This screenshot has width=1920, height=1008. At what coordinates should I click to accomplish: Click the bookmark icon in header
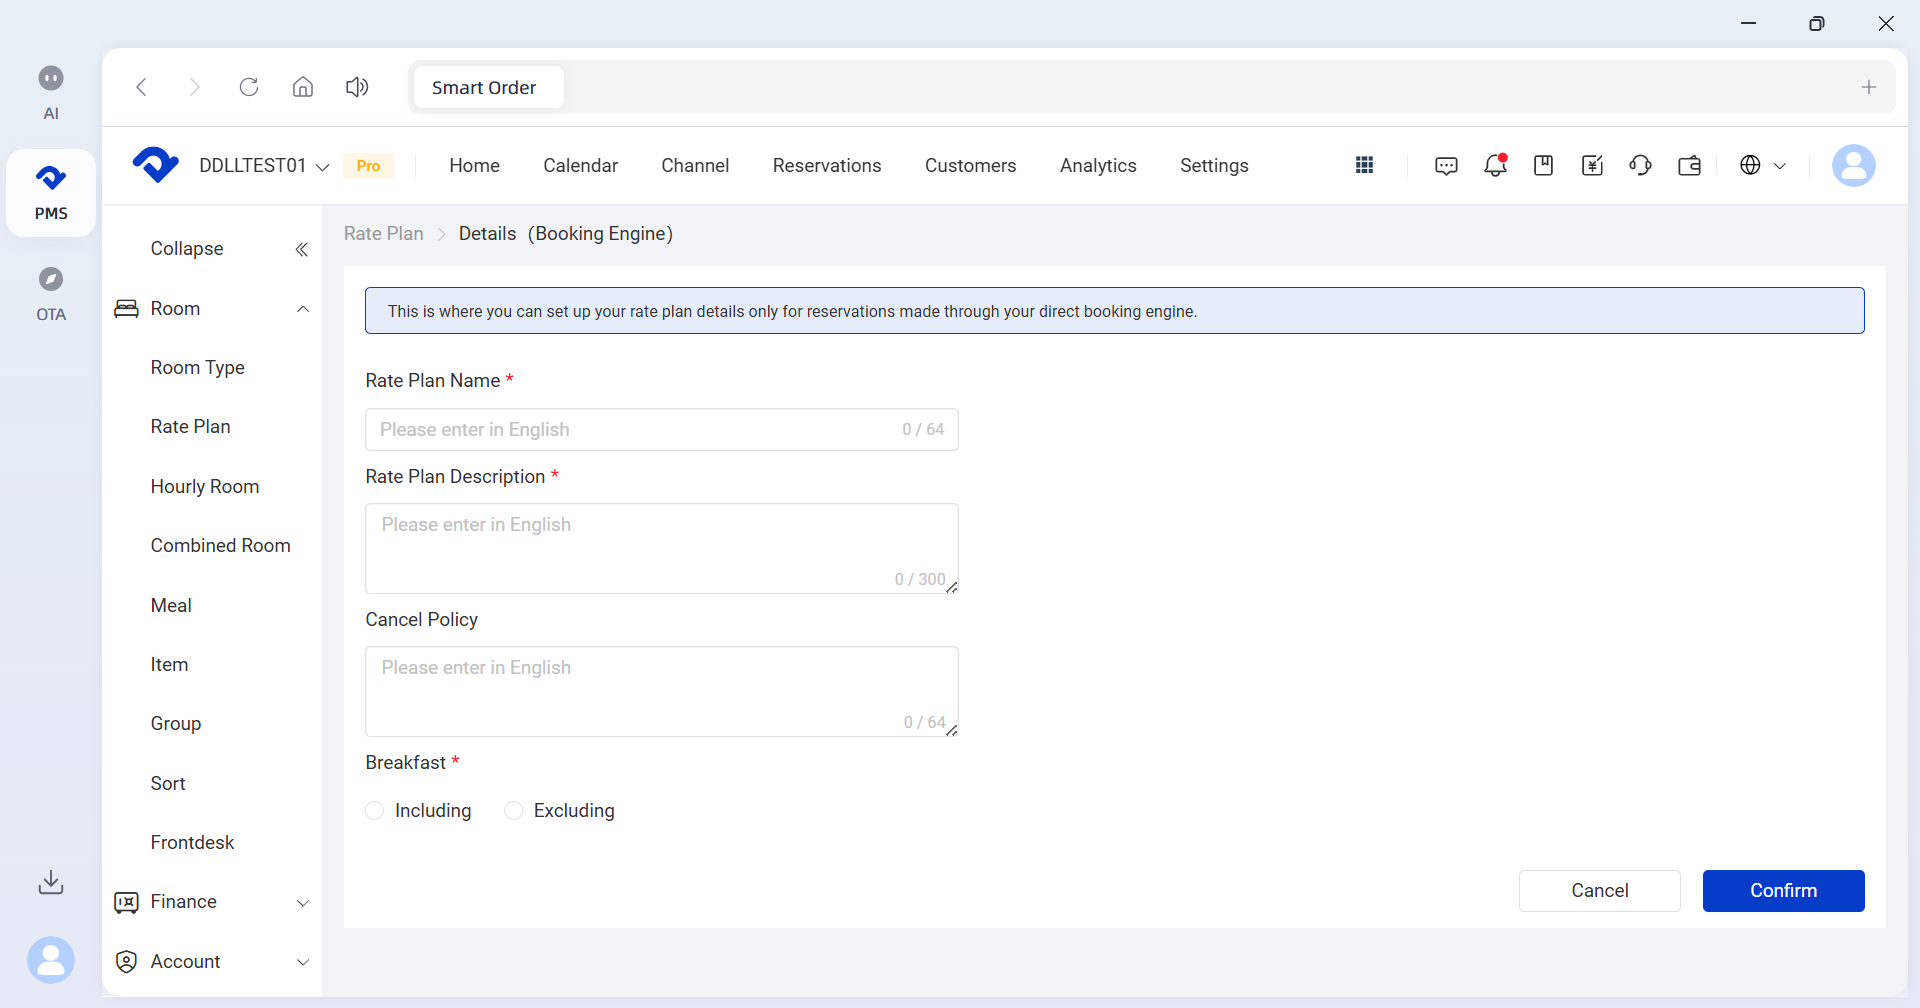[1544, 165]
